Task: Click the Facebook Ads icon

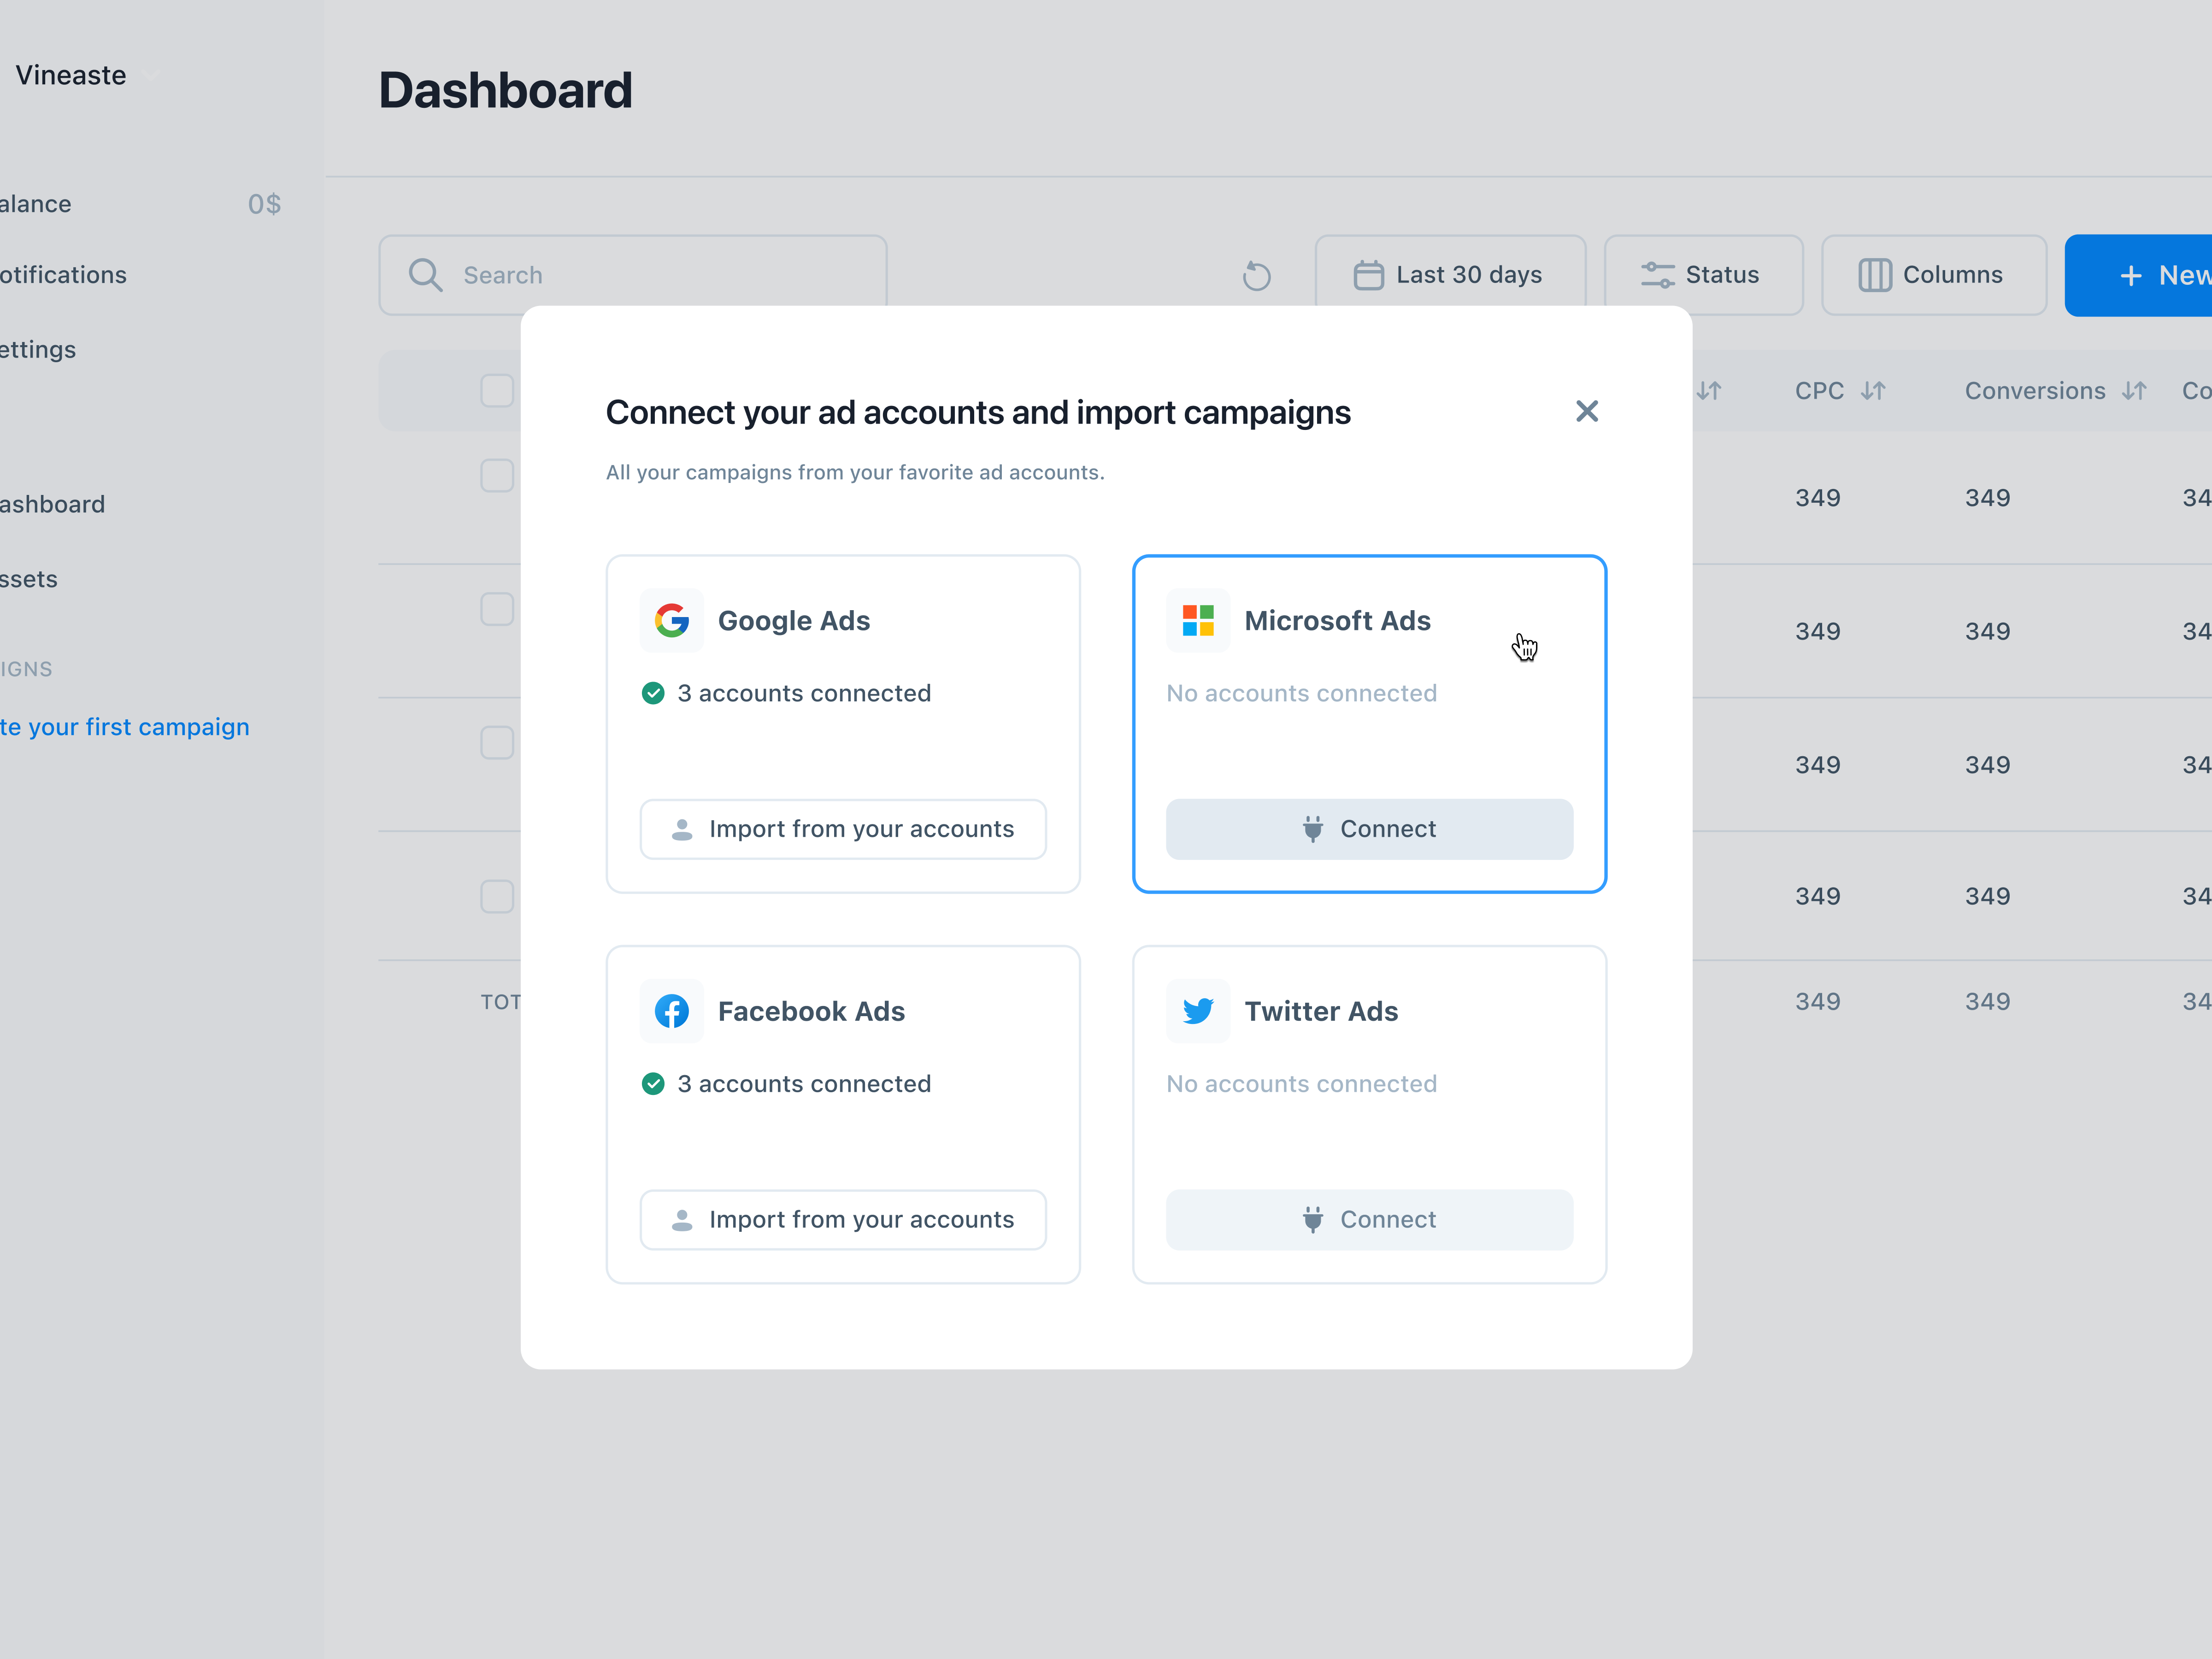Action: (x=672, y=1011)
